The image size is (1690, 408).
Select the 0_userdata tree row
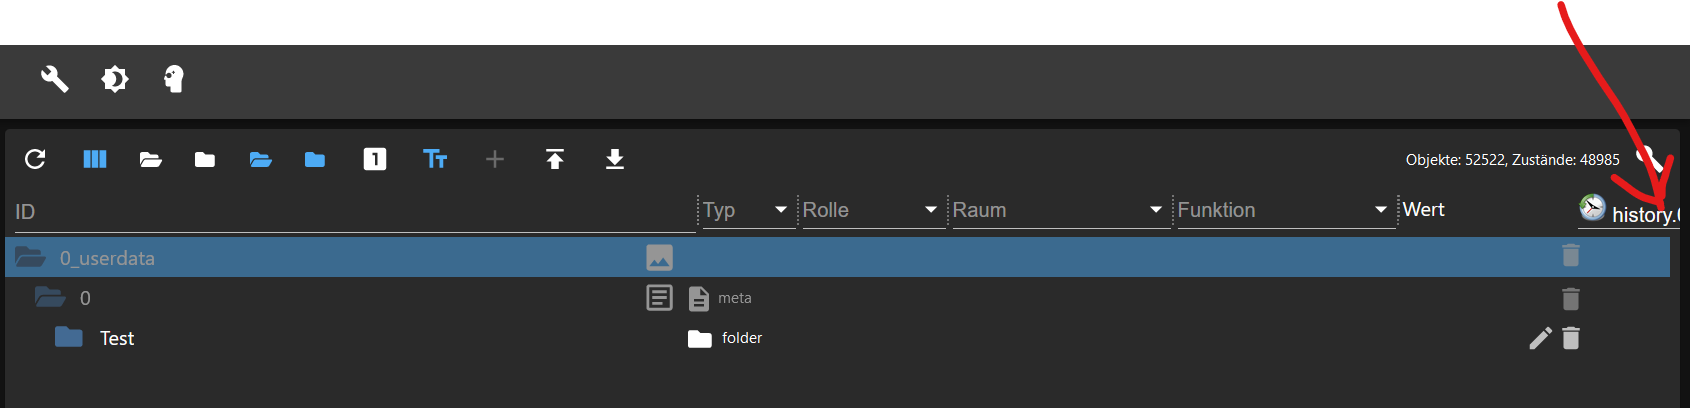coord(837,257)
